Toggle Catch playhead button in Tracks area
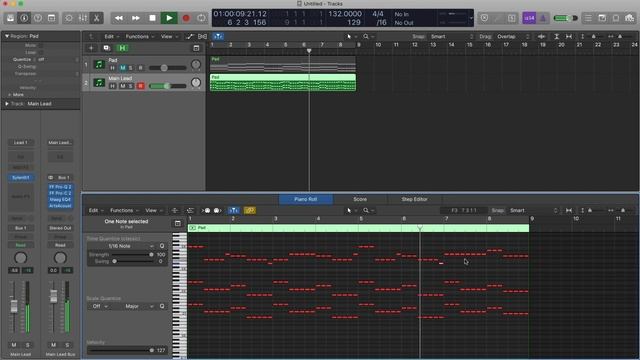 [218, 36]
